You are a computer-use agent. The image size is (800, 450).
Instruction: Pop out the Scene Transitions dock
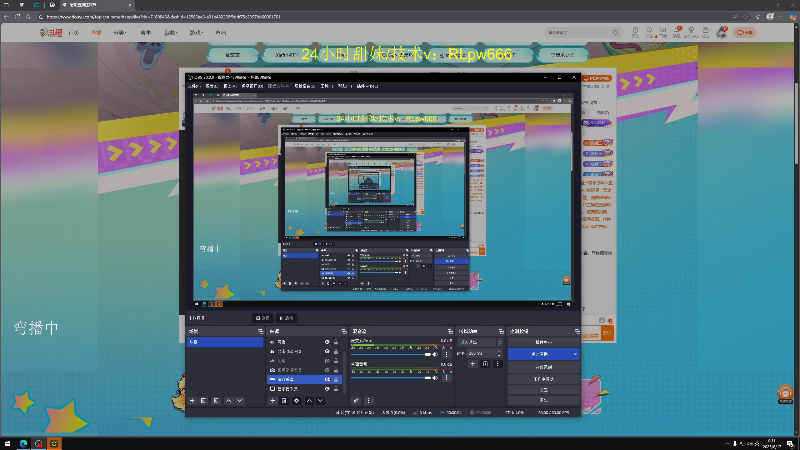coord(501,332)
